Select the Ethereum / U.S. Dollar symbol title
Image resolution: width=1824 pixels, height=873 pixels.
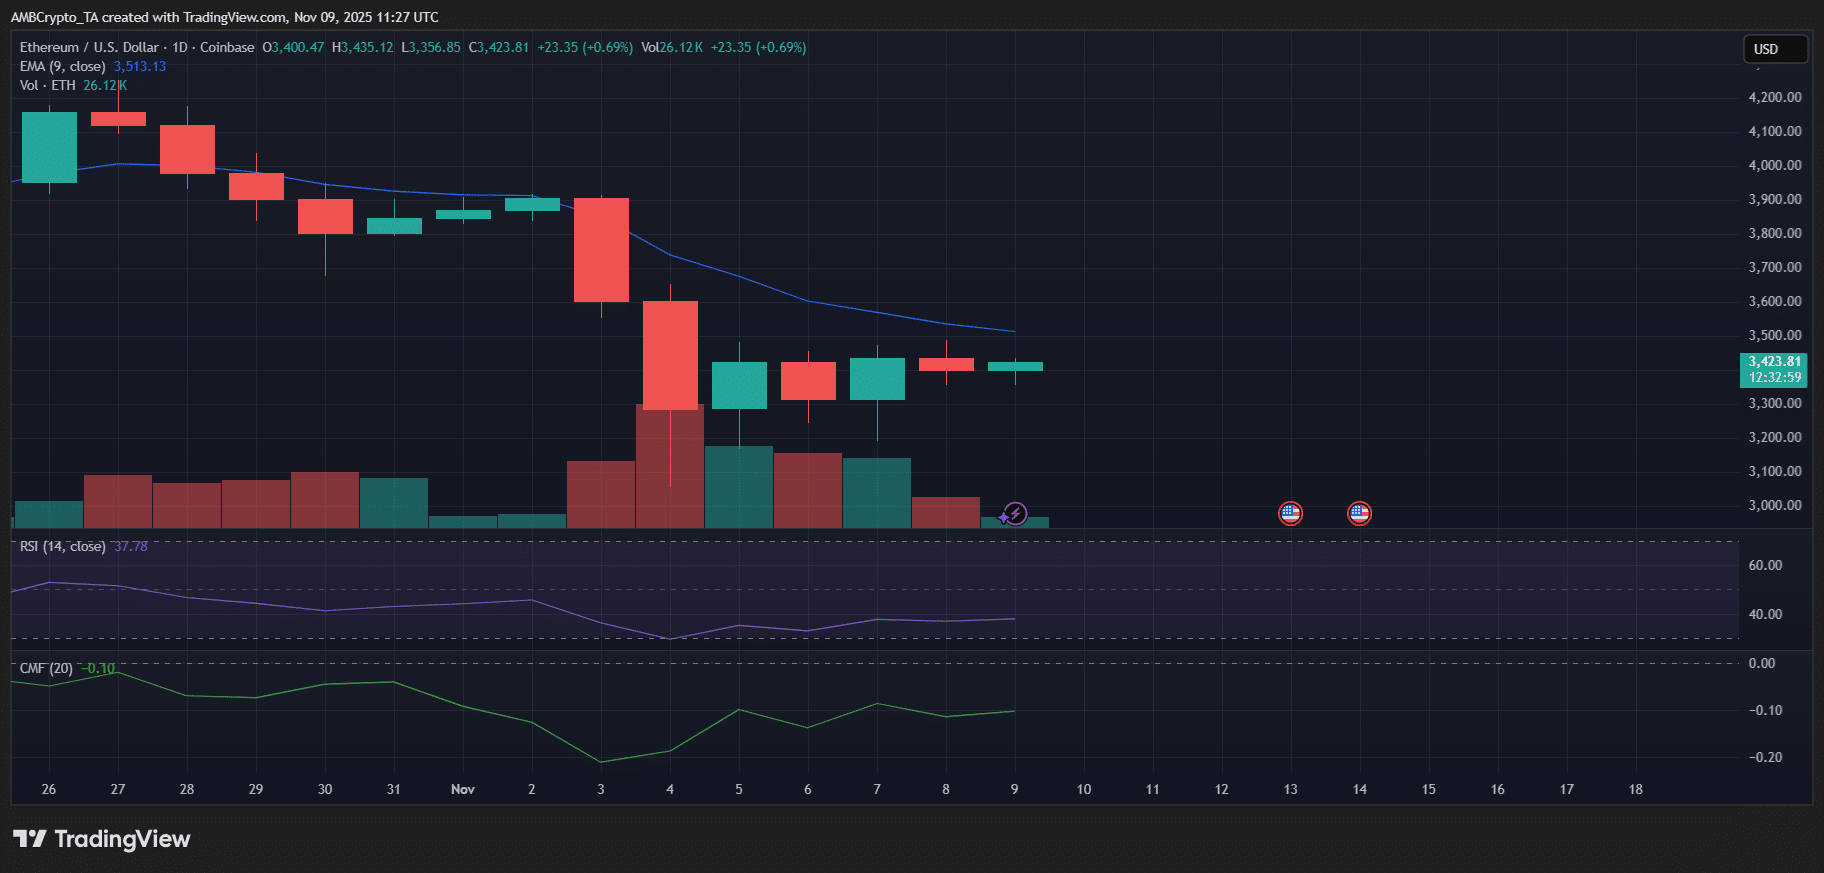pos(88,47)
